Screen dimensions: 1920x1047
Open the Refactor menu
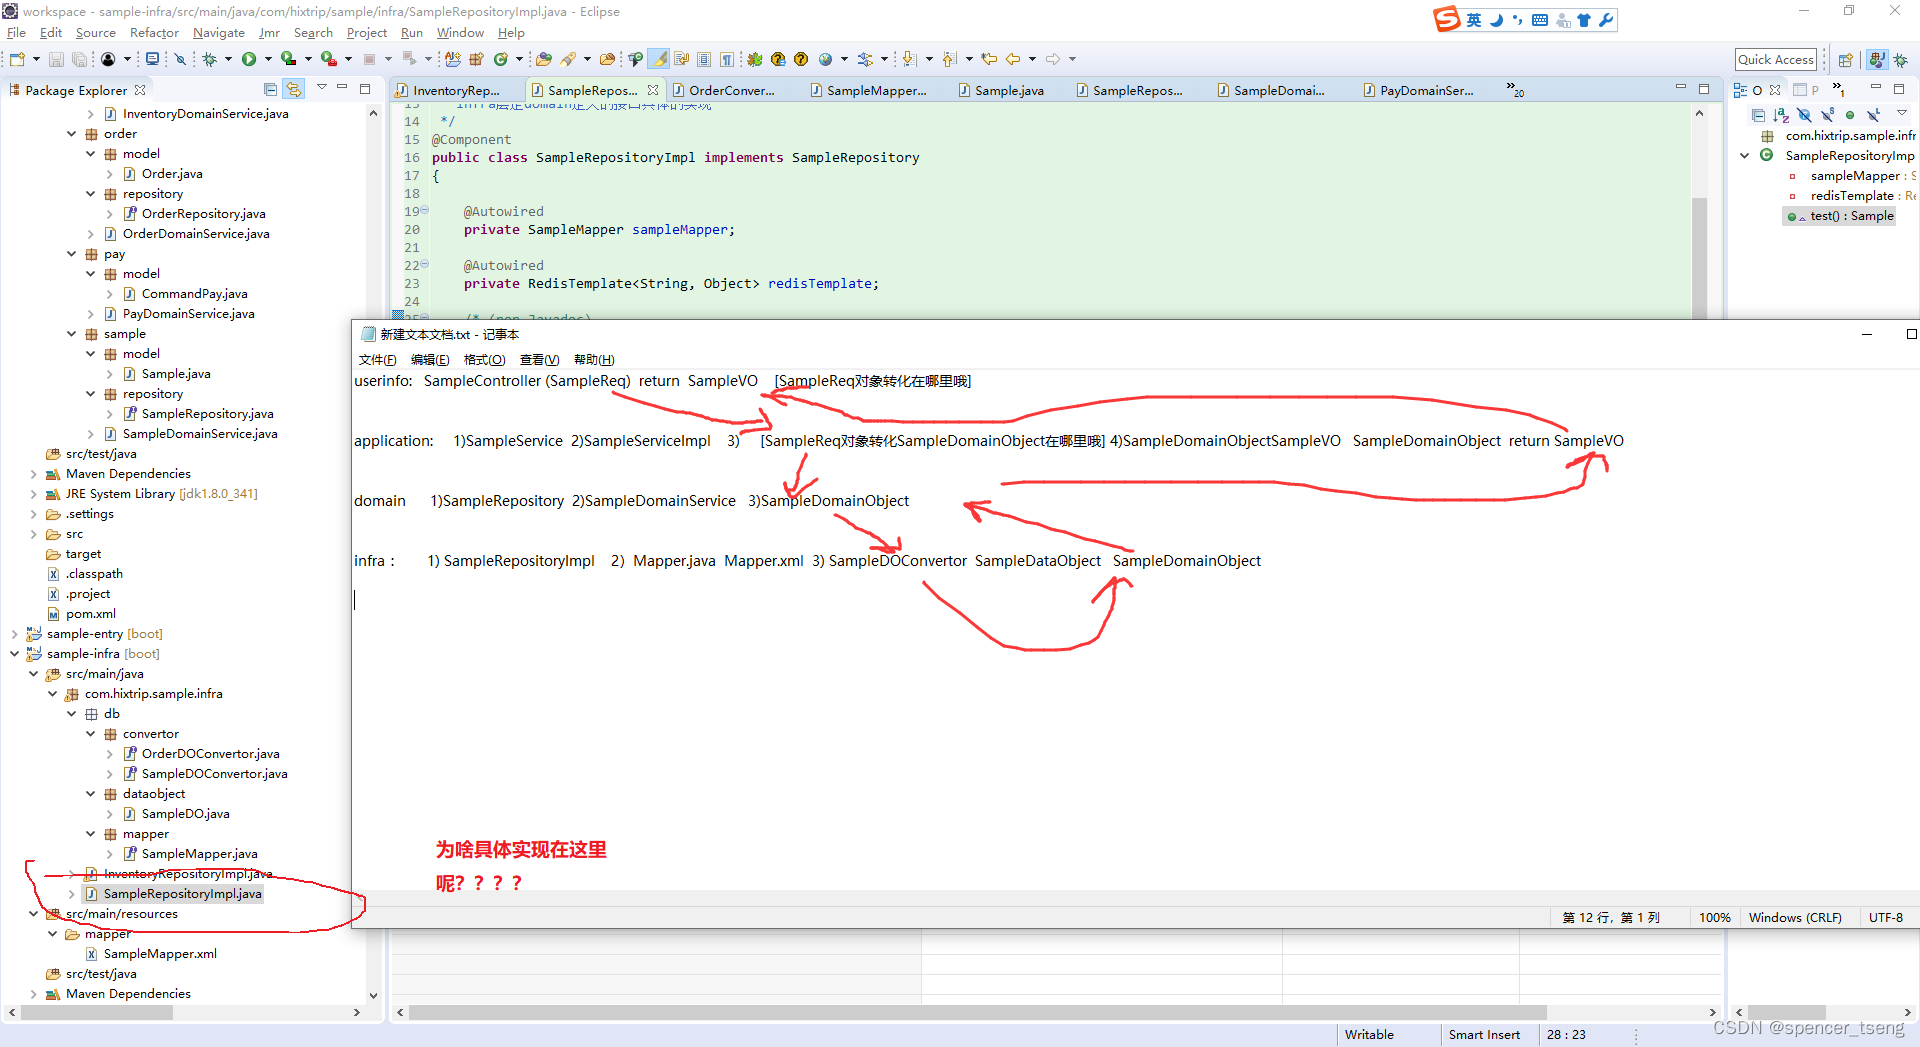(x=154, y=32)
